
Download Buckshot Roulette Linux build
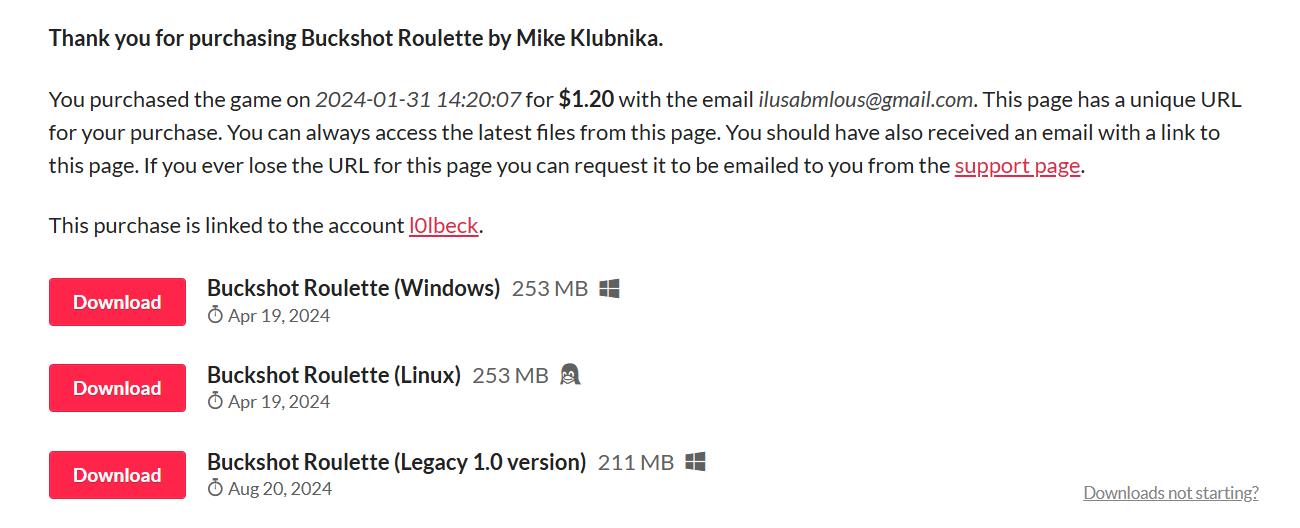tap(117, 388)
